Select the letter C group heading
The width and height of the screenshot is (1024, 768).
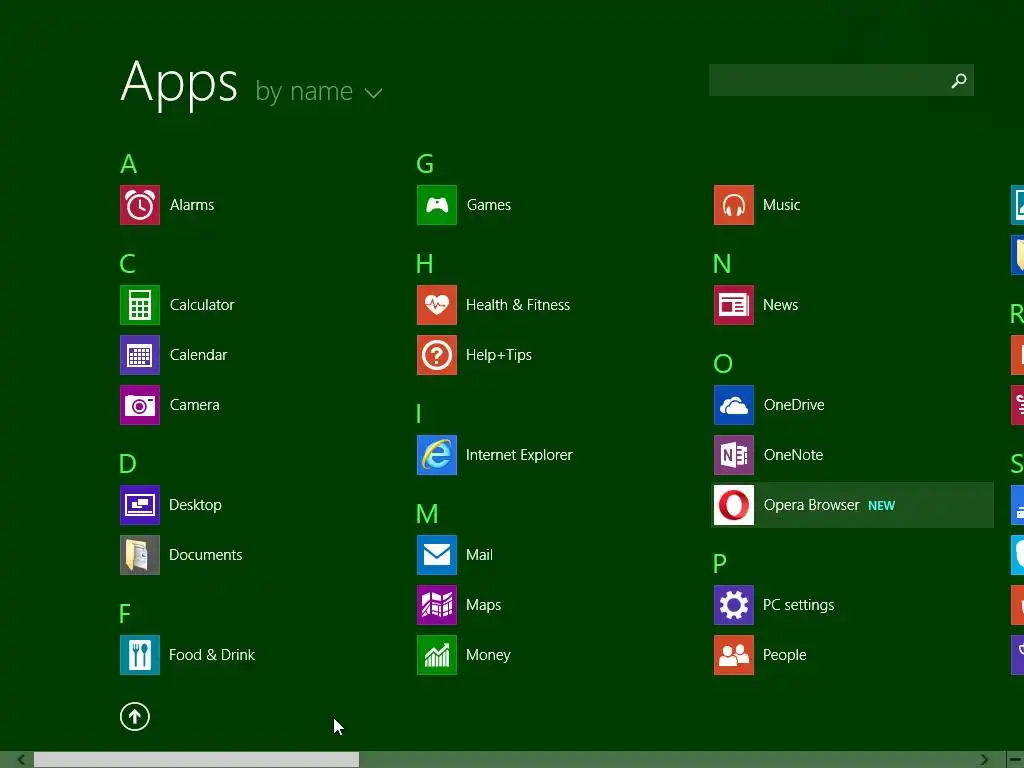[128, 264]
